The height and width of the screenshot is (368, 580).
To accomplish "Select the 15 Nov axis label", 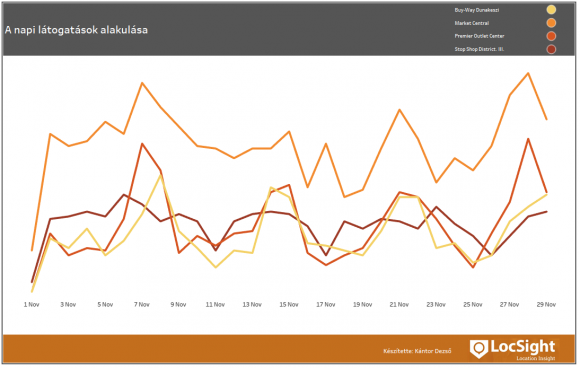I will point(289,304).
